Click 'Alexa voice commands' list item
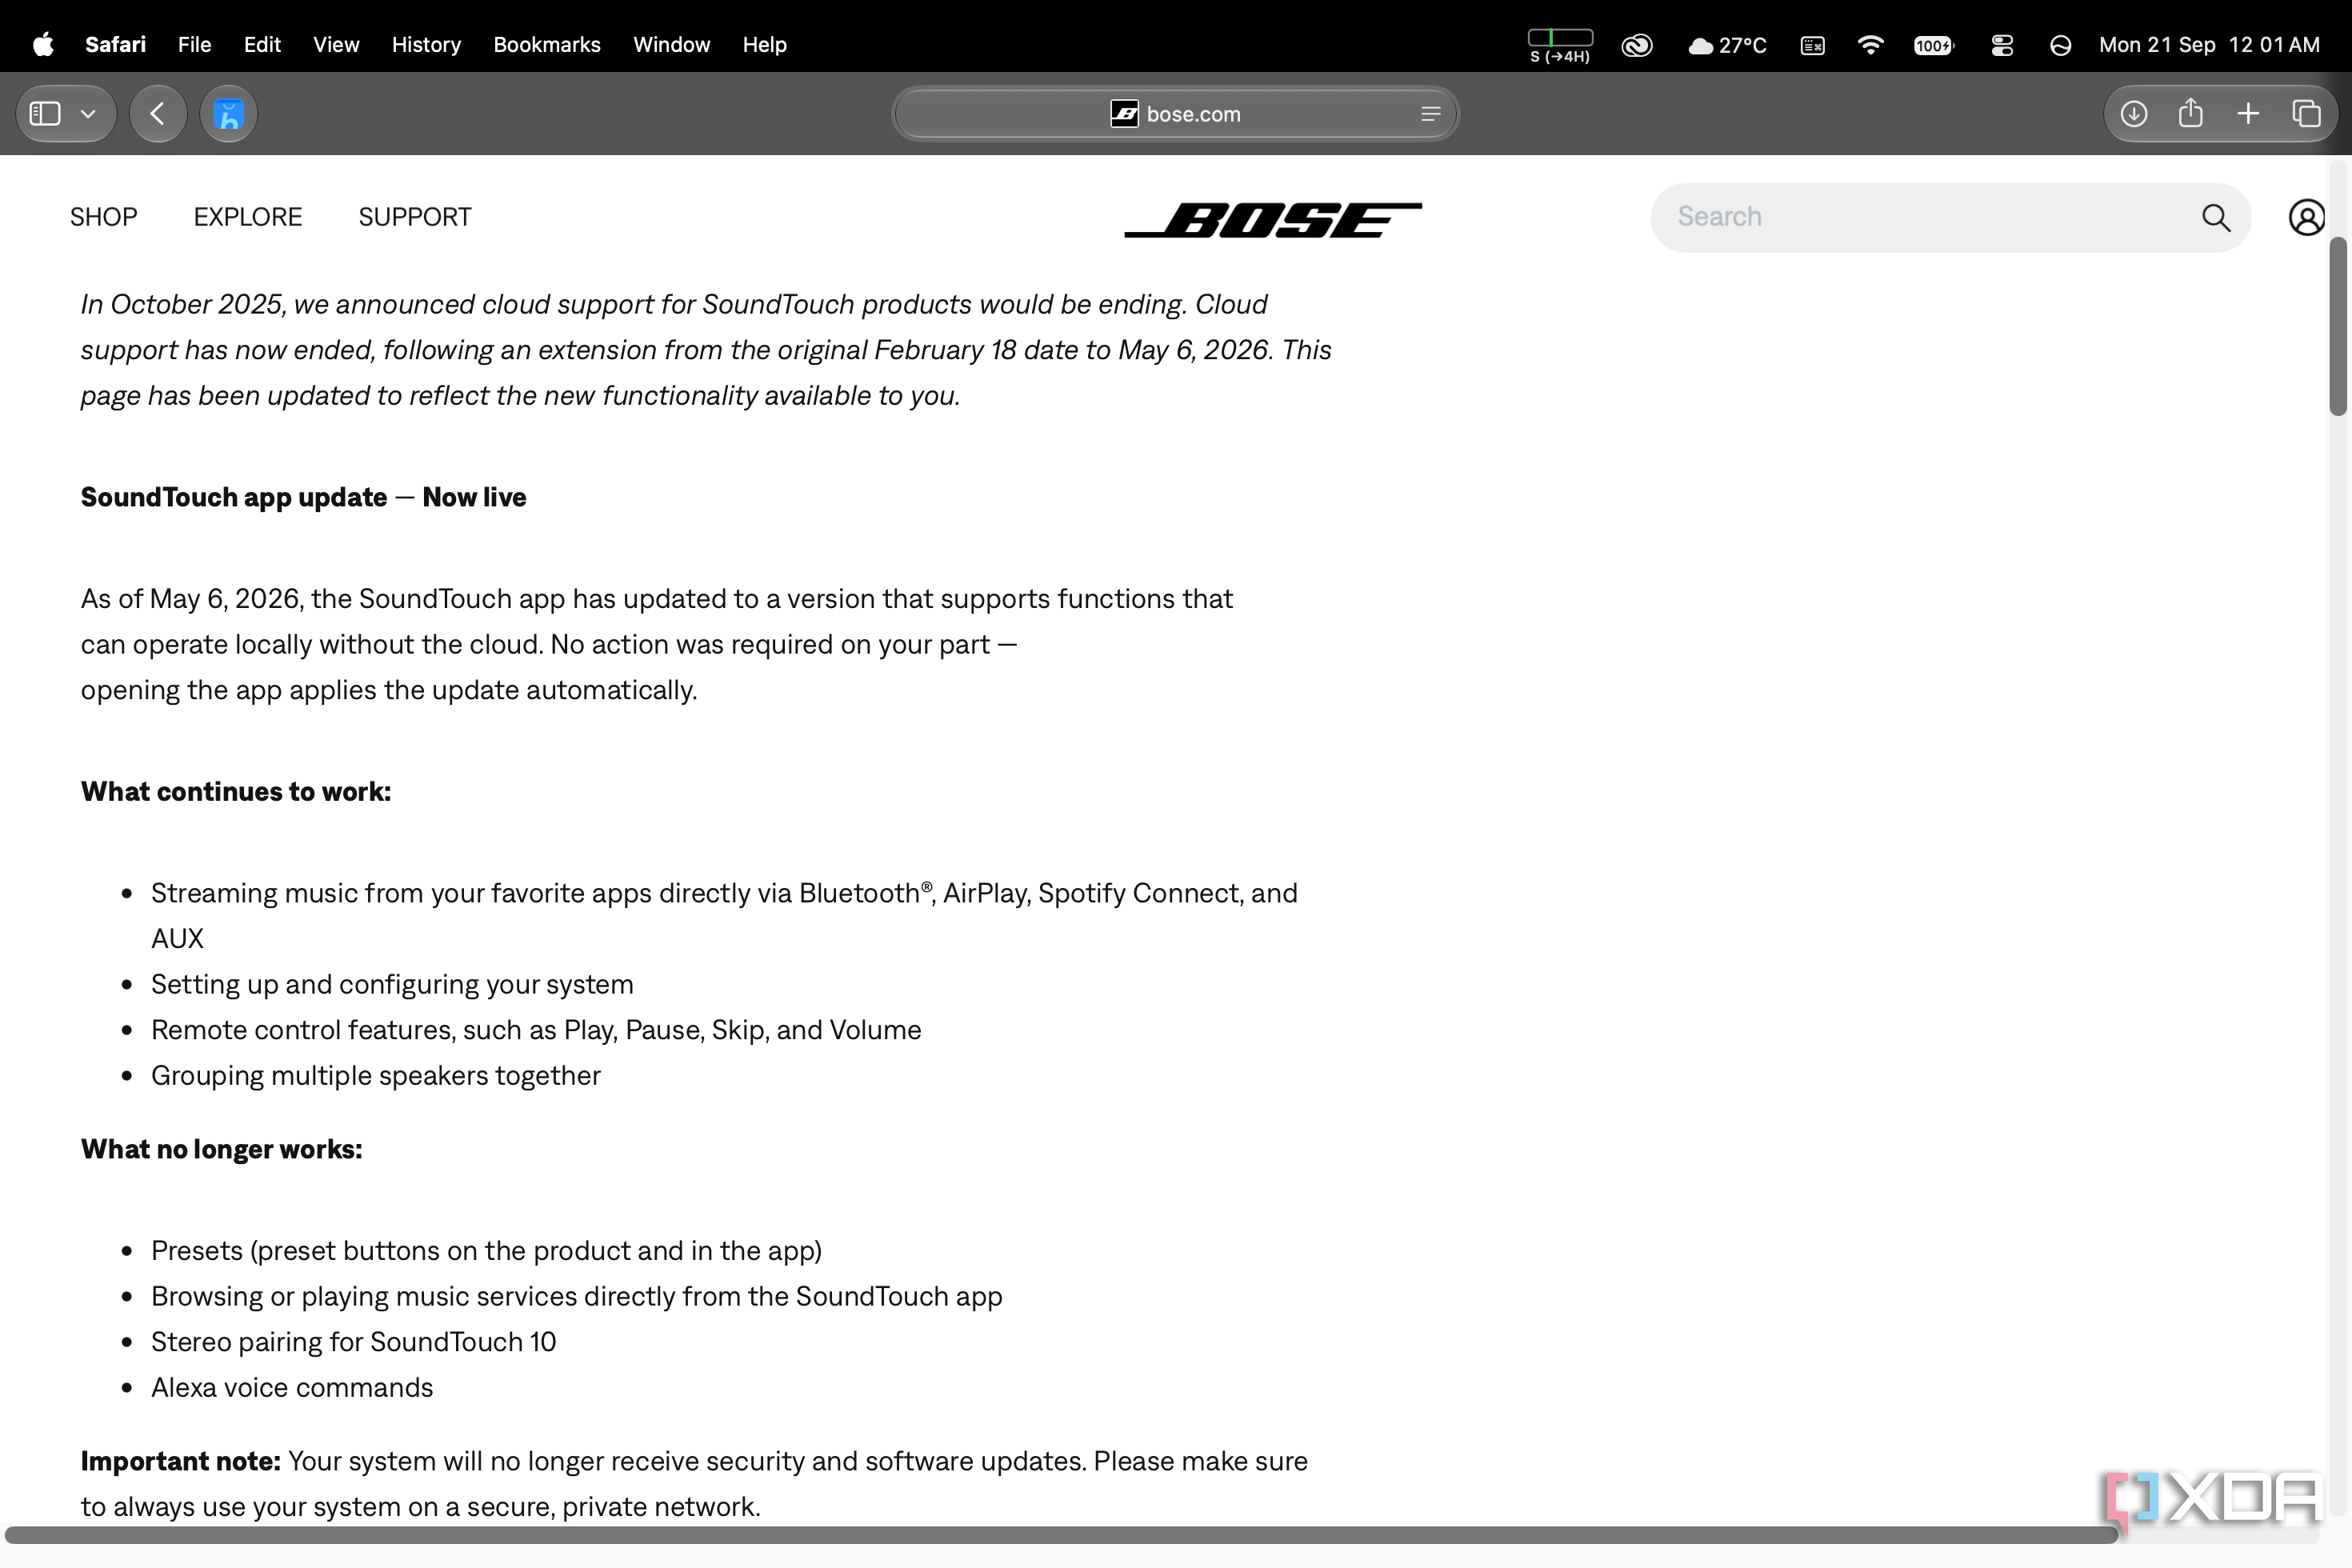The height and width of the screenshot is (1568, 2352). pos(292,1388)
